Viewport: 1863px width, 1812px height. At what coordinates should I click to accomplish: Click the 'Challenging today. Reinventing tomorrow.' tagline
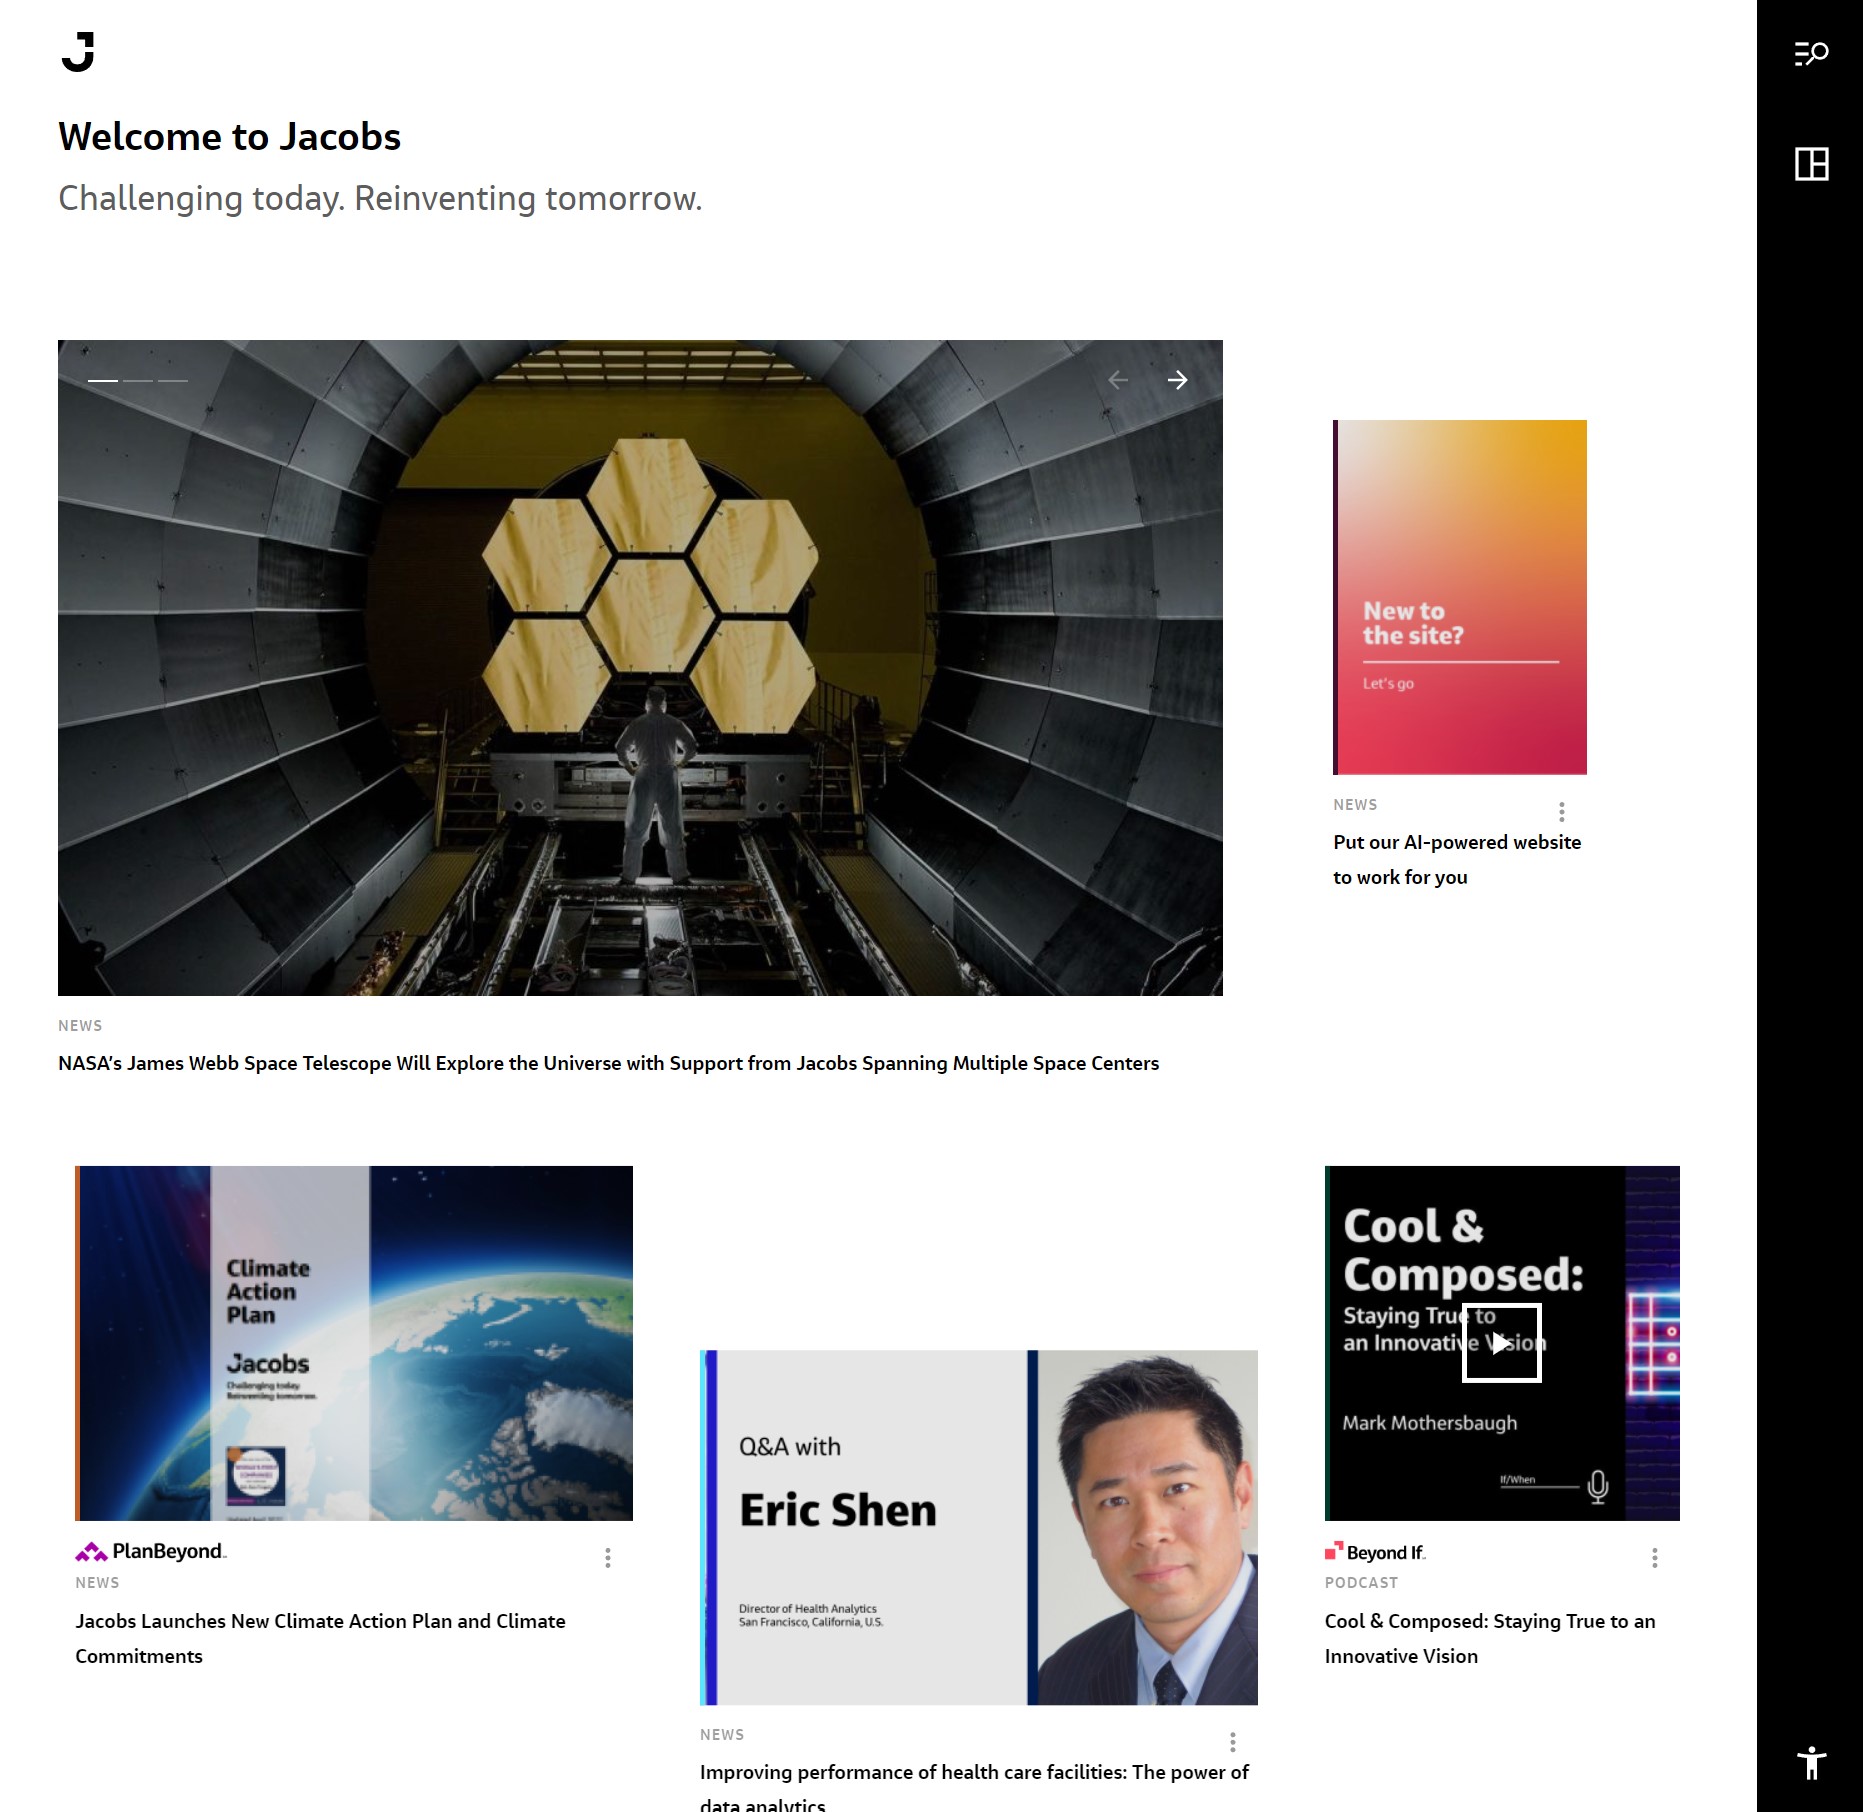point(380,198)
